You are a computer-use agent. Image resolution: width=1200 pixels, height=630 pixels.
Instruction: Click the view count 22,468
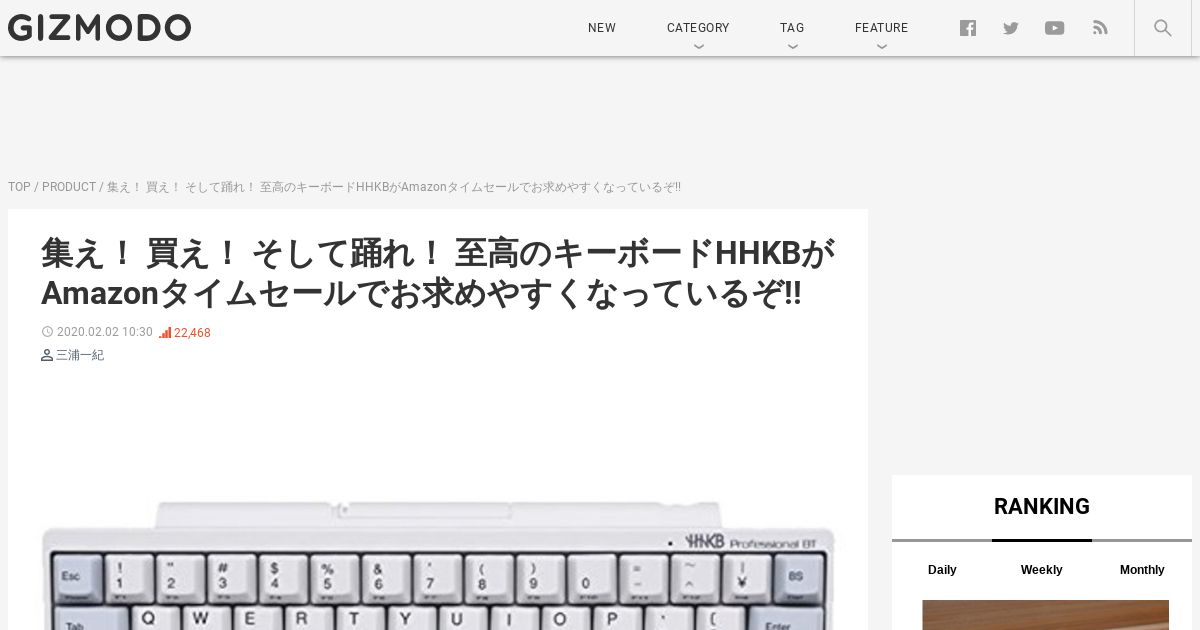point(192,333)
